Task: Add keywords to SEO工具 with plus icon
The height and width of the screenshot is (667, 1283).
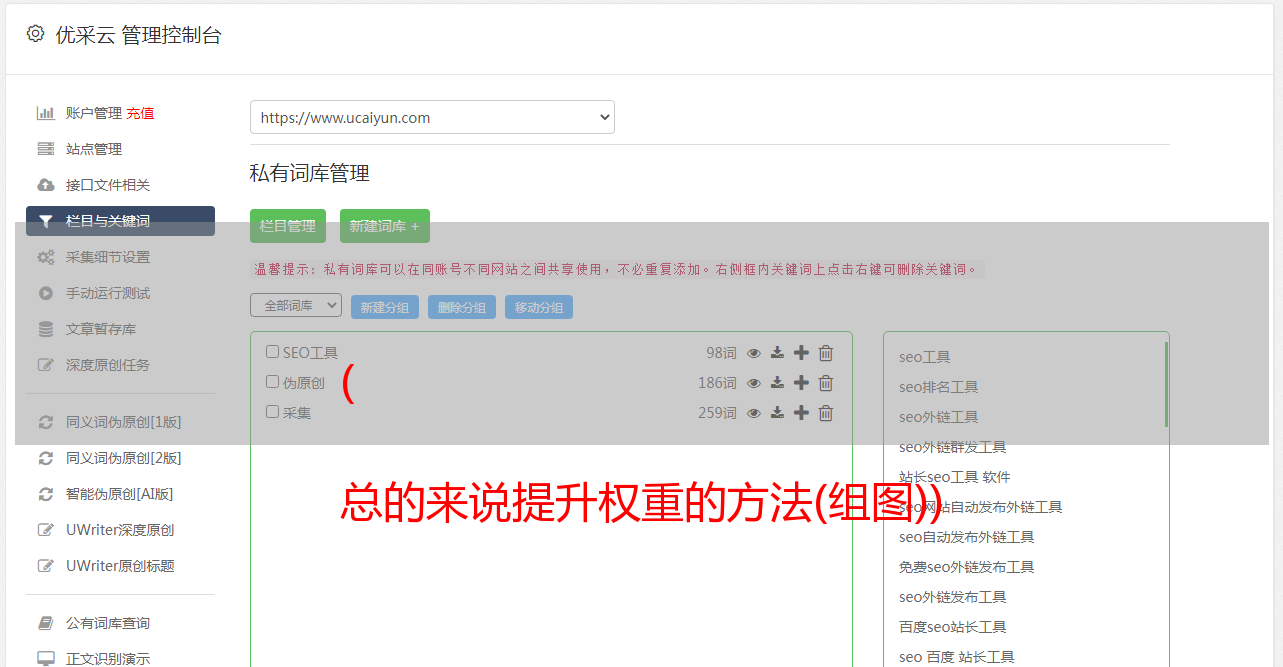Action: [801, 353]
